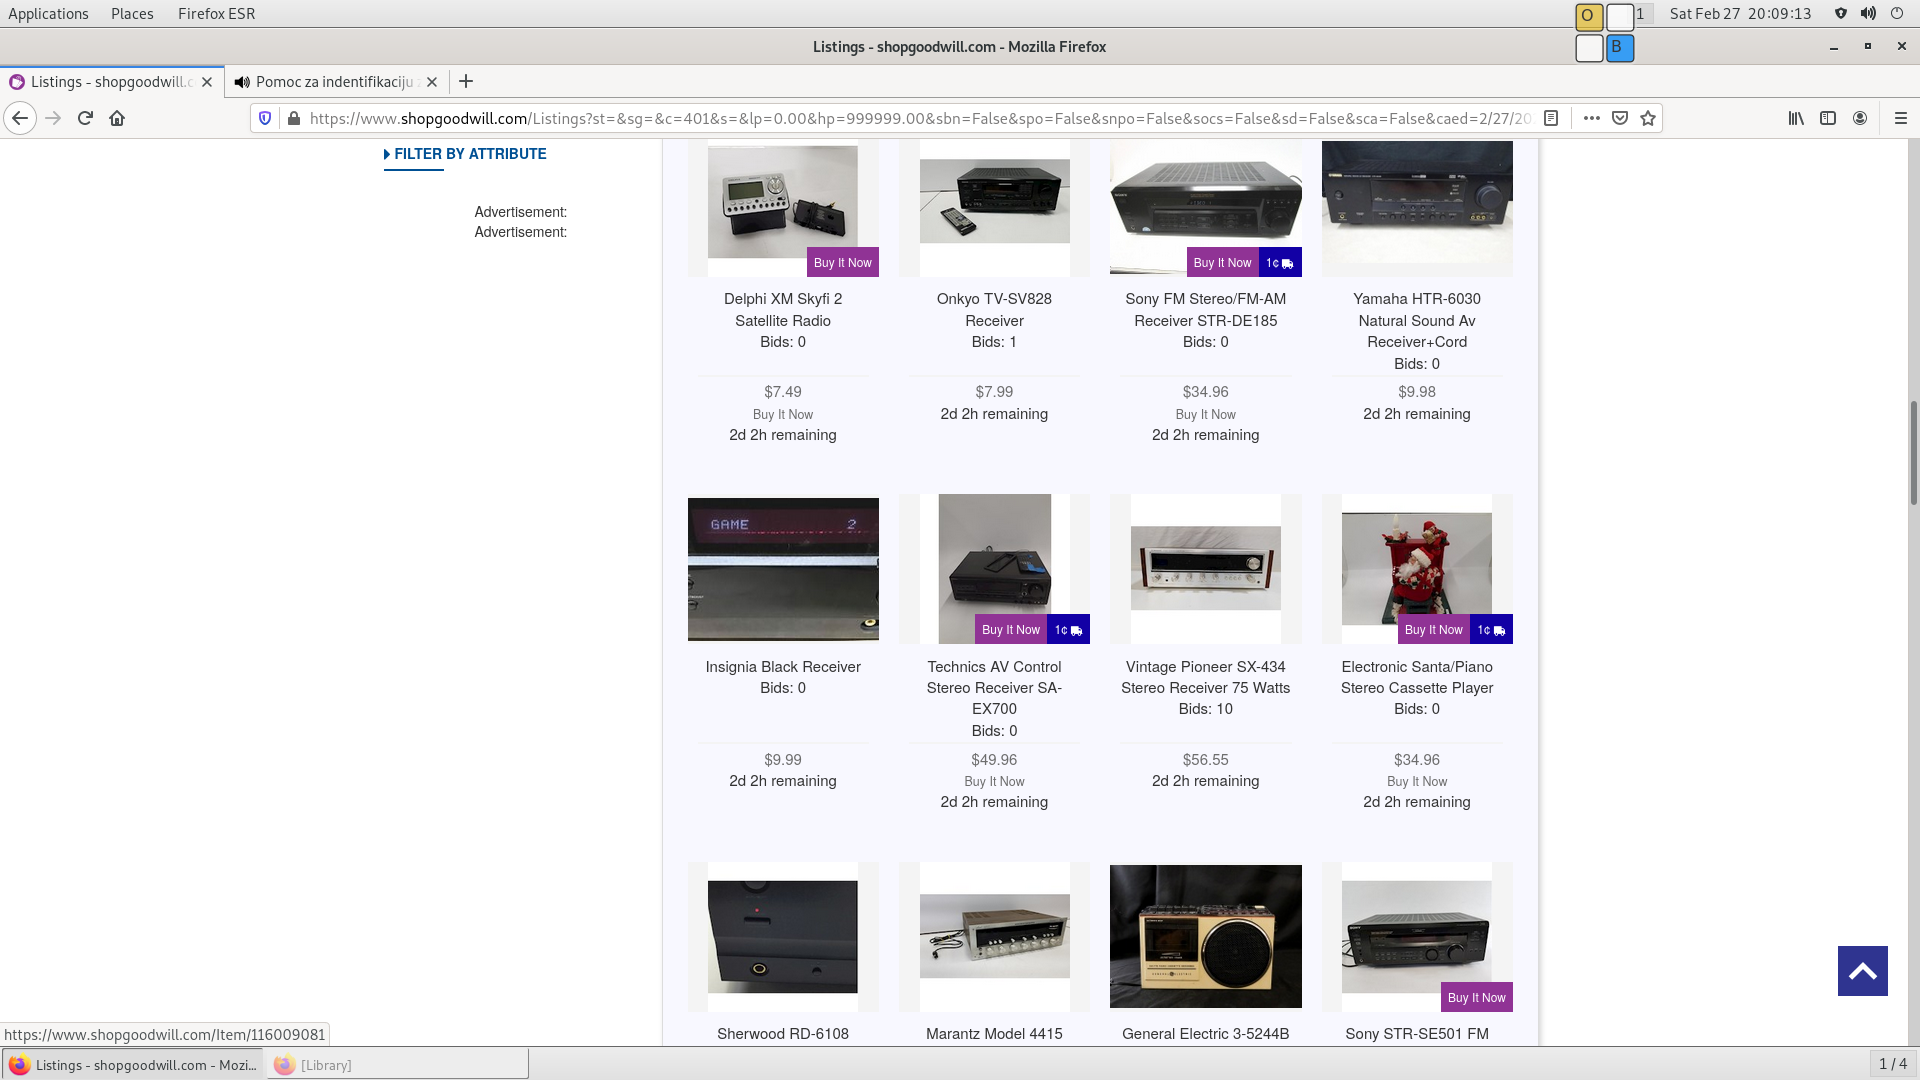Close the Pomoc za indentifikaciju tab
Viewport: 1920px width, 1080px height.
[432, 82]
